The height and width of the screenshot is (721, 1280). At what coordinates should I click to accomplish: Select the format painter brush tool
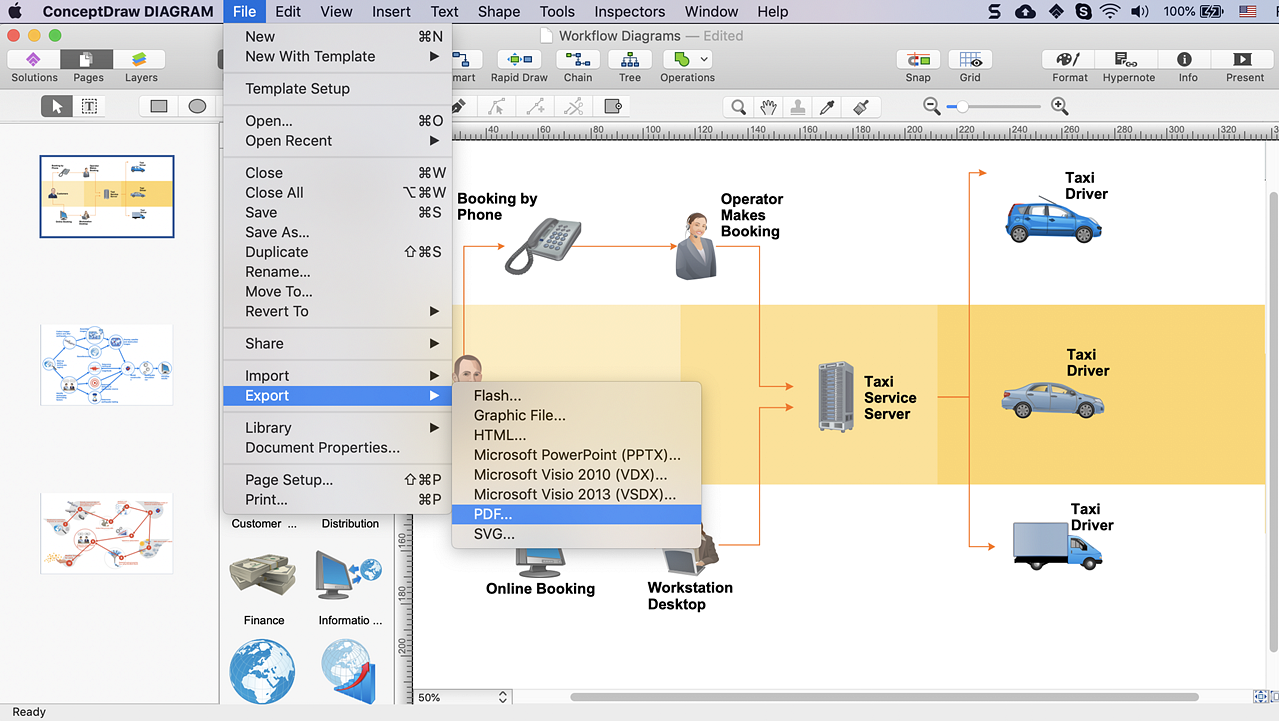tap(859, 107)
